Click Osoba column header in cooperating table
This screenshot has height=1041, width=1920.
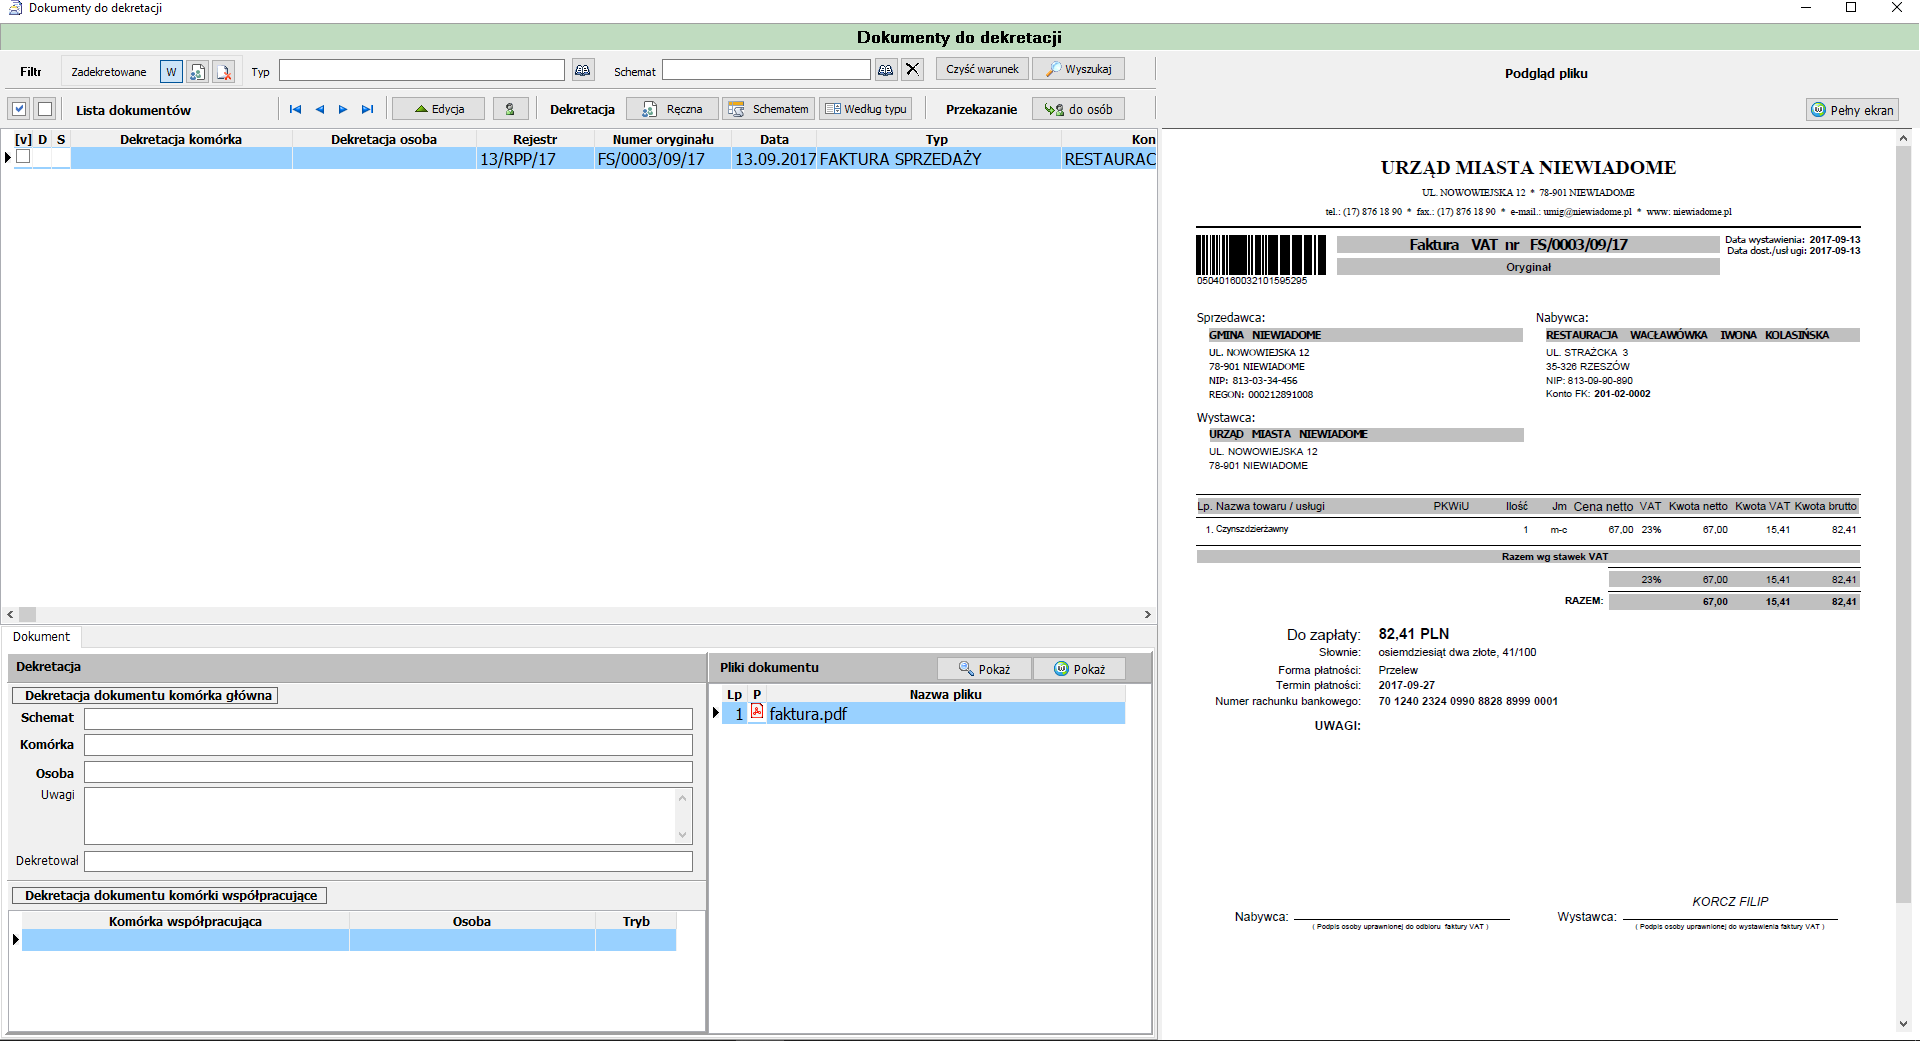click(472, 921)
